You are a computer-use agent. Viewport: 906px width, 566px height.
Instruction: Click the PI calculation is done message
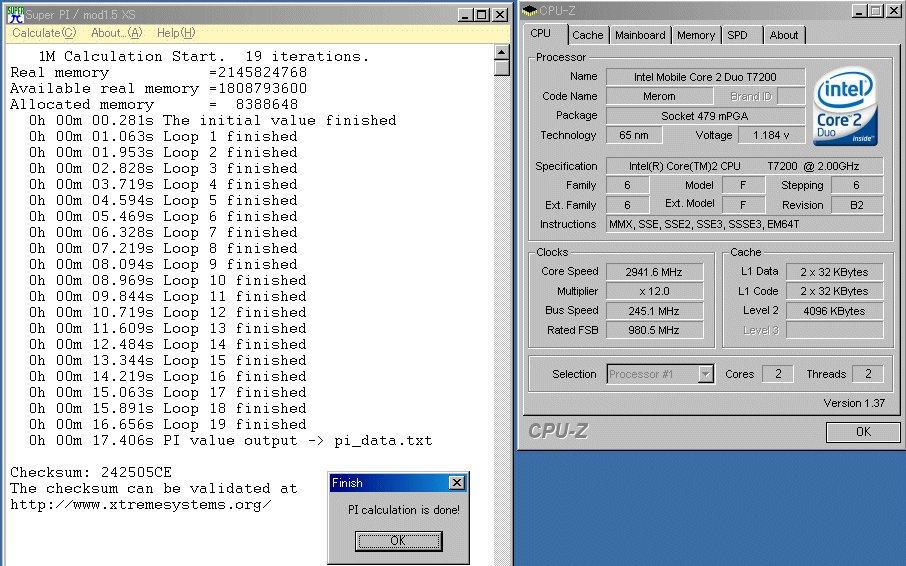(403, 510)
